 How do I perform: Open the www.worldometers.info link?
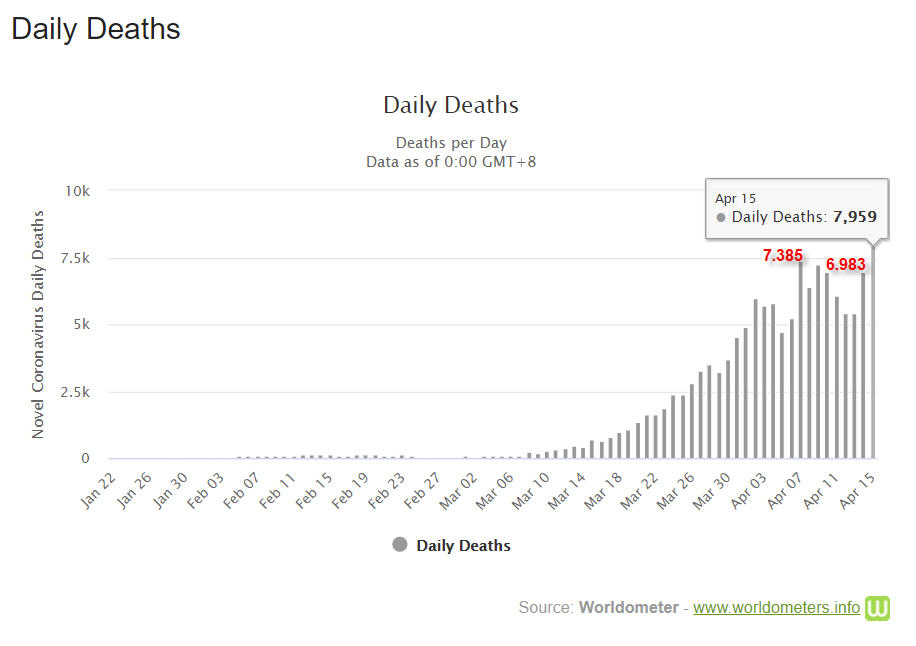[x=776, y=608]
